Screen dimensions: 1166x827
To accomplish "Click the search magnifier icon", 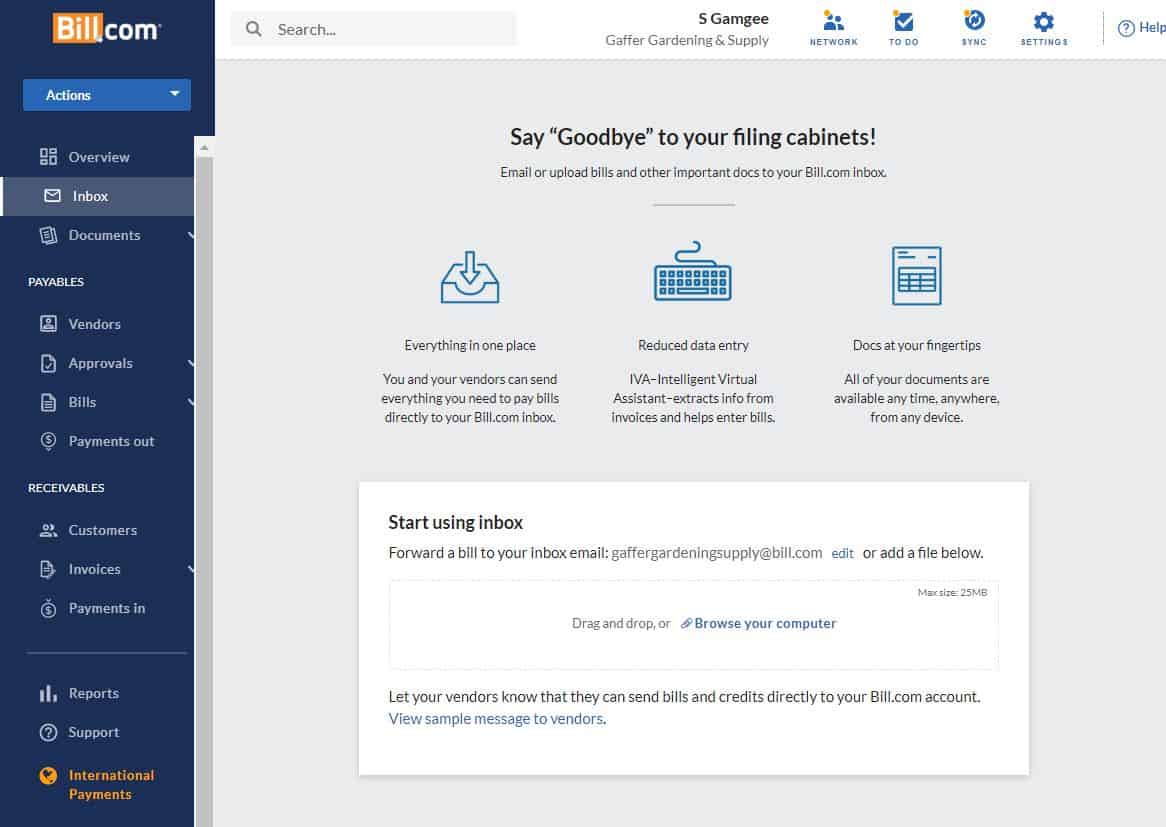I will [254, 29].
